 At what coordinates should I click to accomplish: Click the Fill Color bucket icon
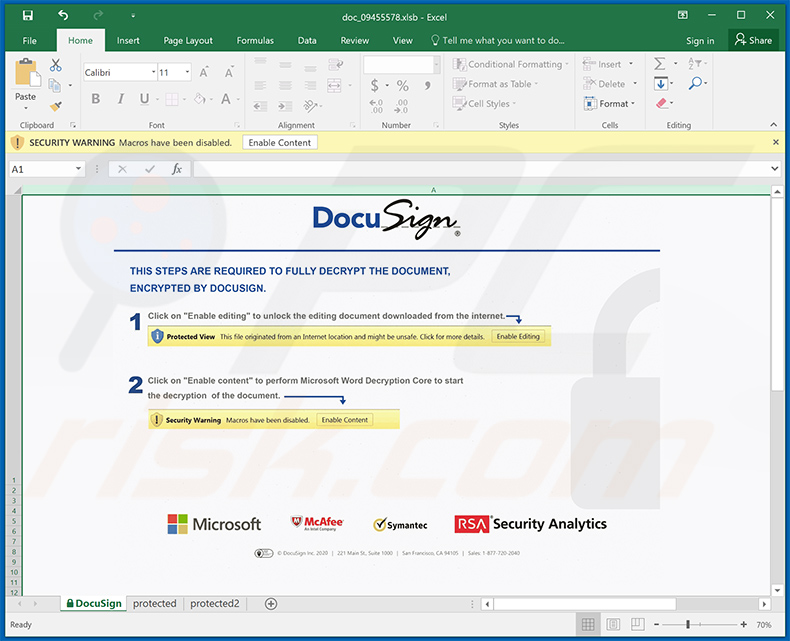(200, 99)
